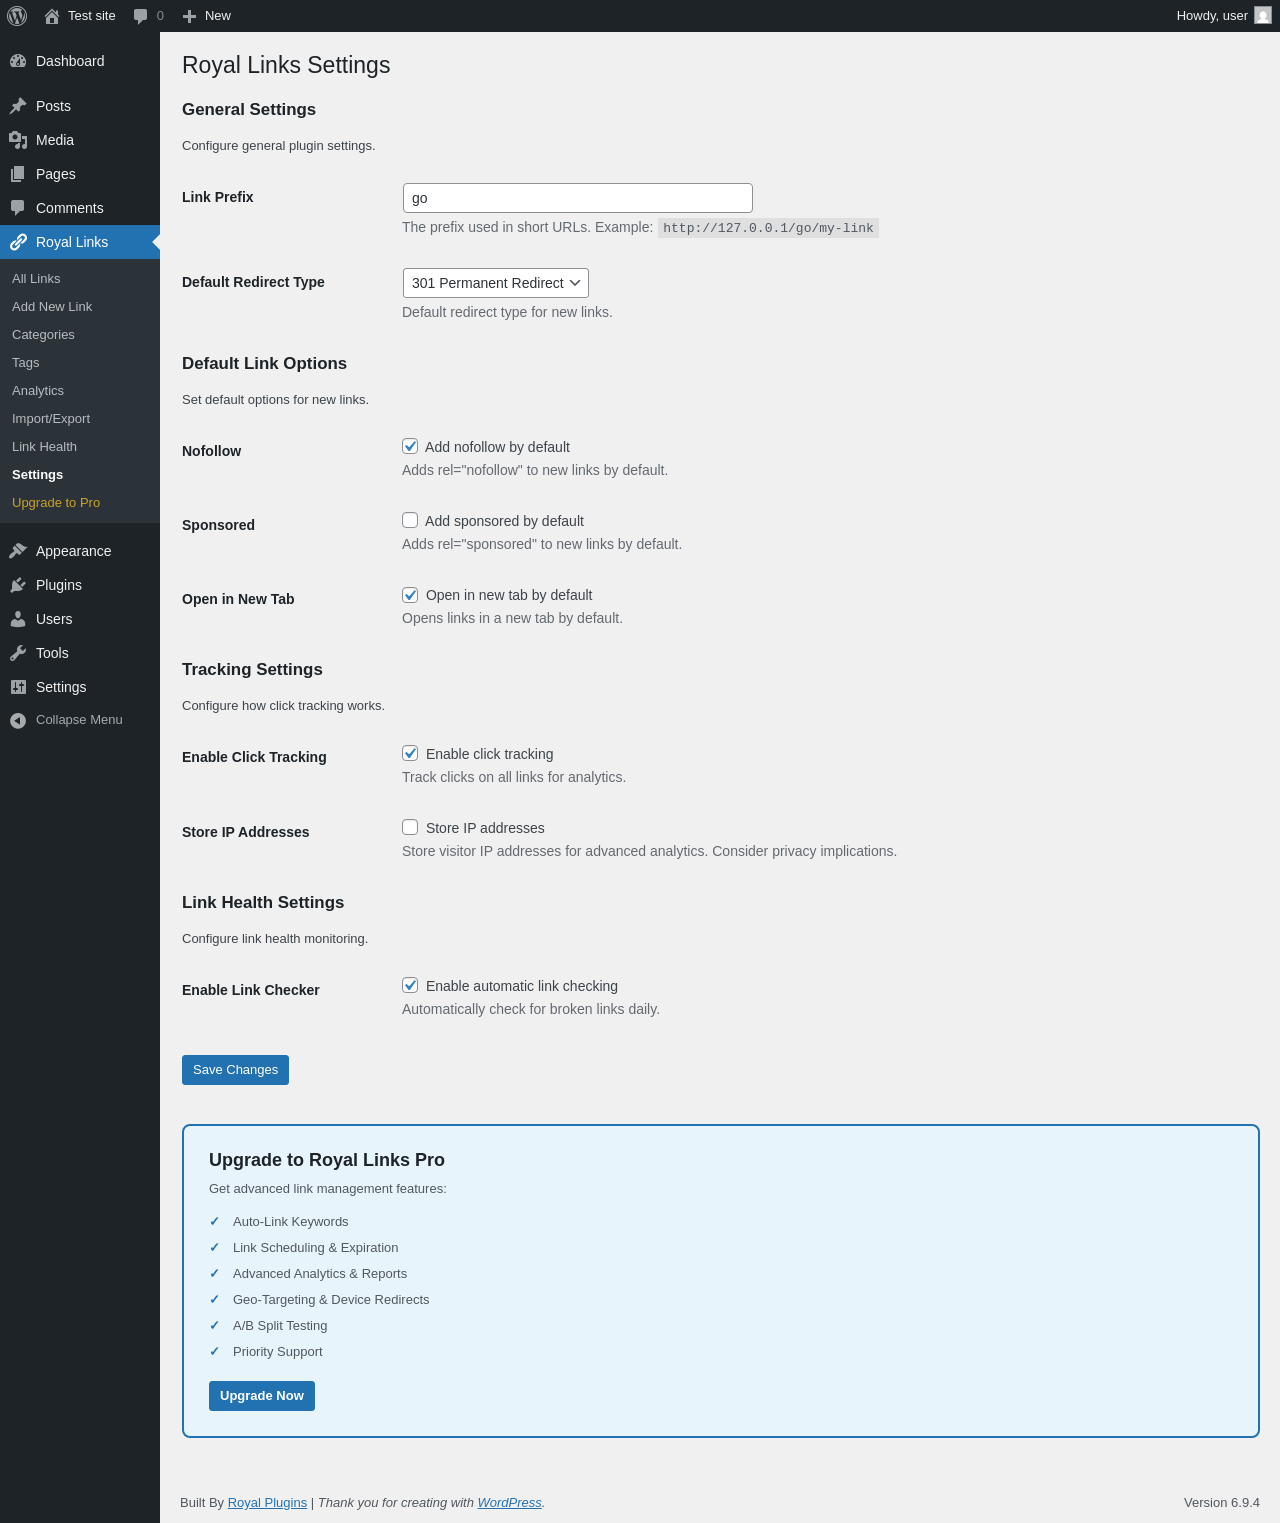Open the Pages menu label
This screenshot has width=1280, height=1523.
click(56, 174)
